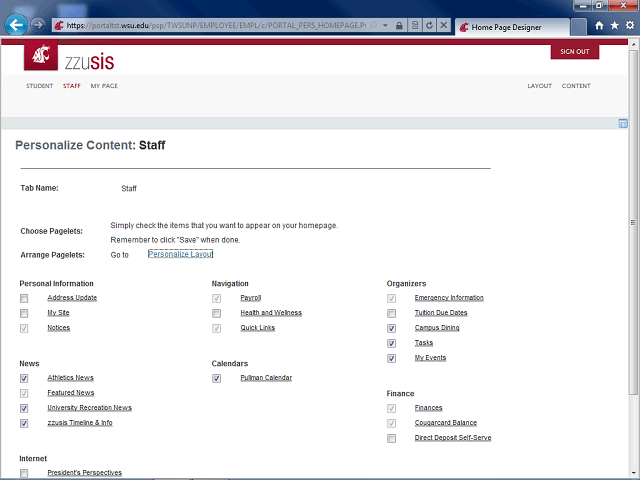Image resolution: width=640 pixels, height=480 pixels.
Task: Open the browser home page icon
Action: point(599,25)
